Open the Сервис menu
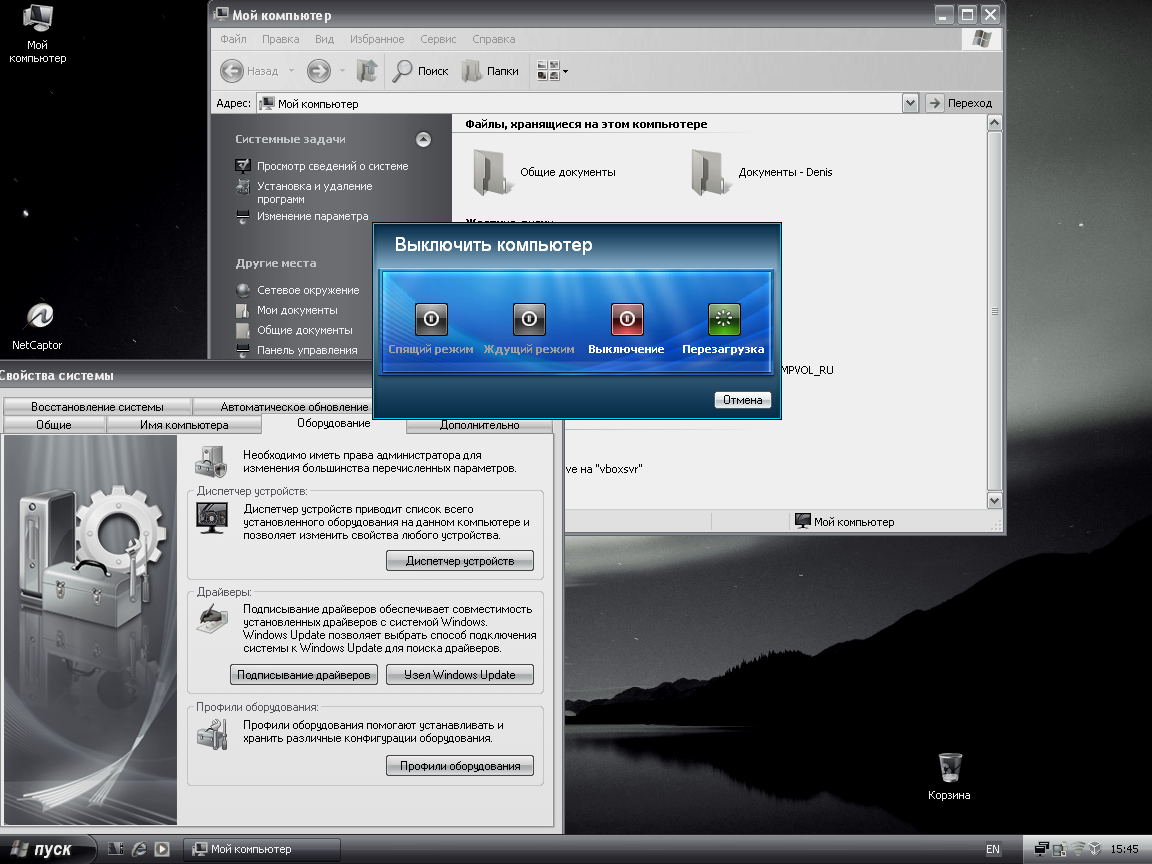The height and width of the screenshot is (864, 1152). pyautogui.click(x=438, y=39)
